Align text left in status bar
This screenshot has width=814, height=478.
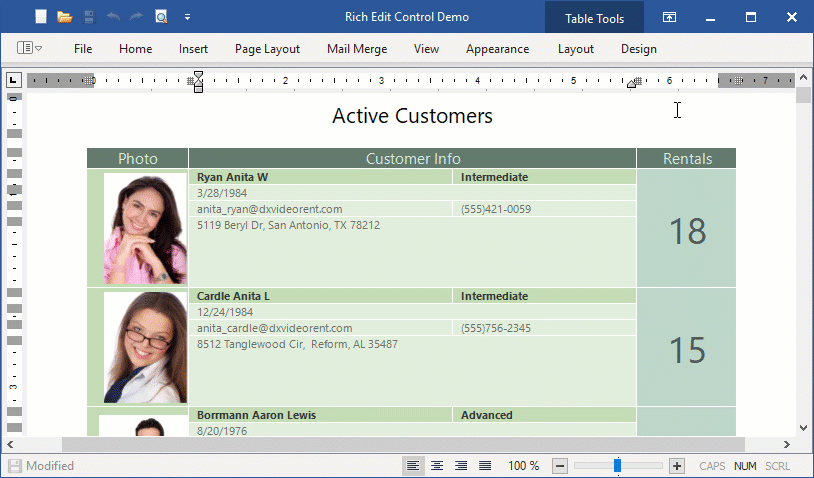(x=413, y=466)
